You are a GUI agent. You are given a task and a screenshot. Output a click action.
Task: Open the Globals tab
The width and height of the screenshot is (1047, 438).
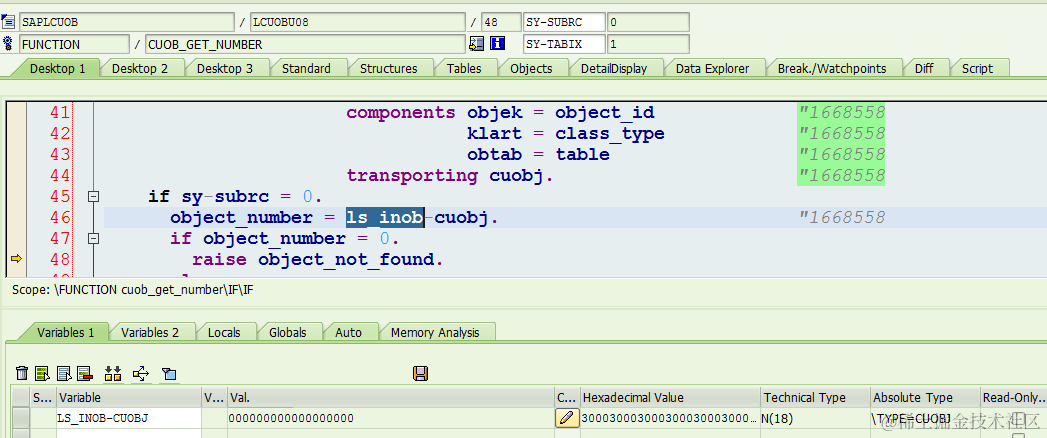tap(288, 332)
